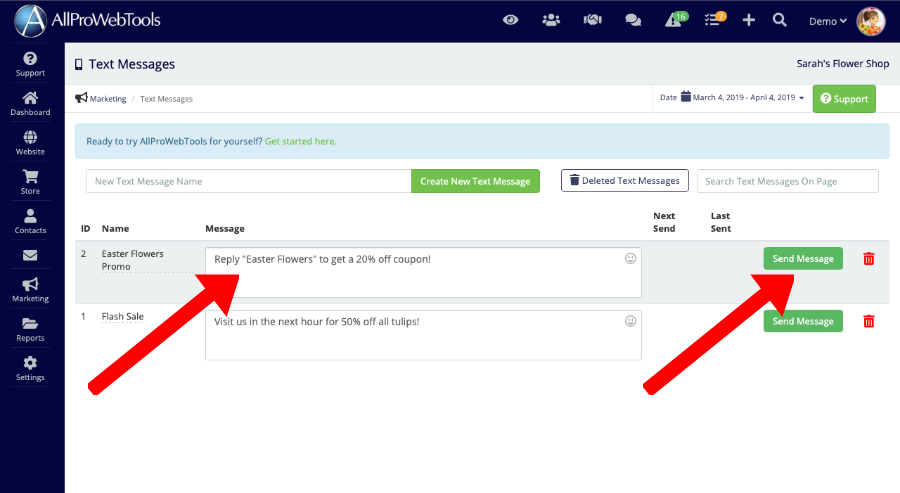Open emoji picker in Flash Sale message
Screen dimensions: 900x493
pos(630,321)
